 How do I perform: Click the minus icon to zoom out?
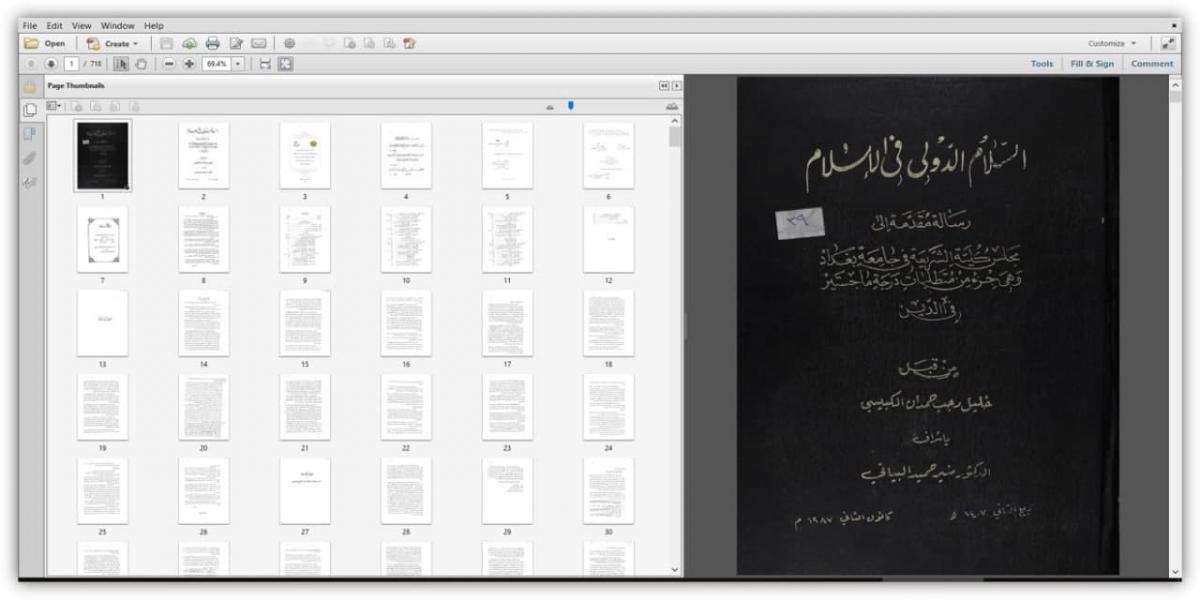169,64
